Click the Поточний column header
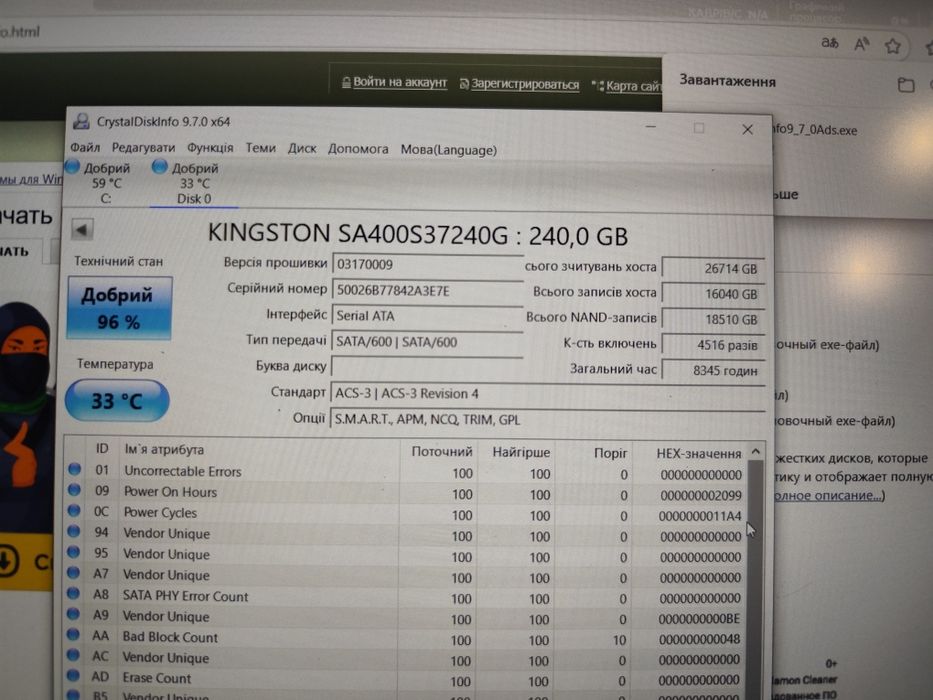Screen dimensions: 933x700 [442, 452]
